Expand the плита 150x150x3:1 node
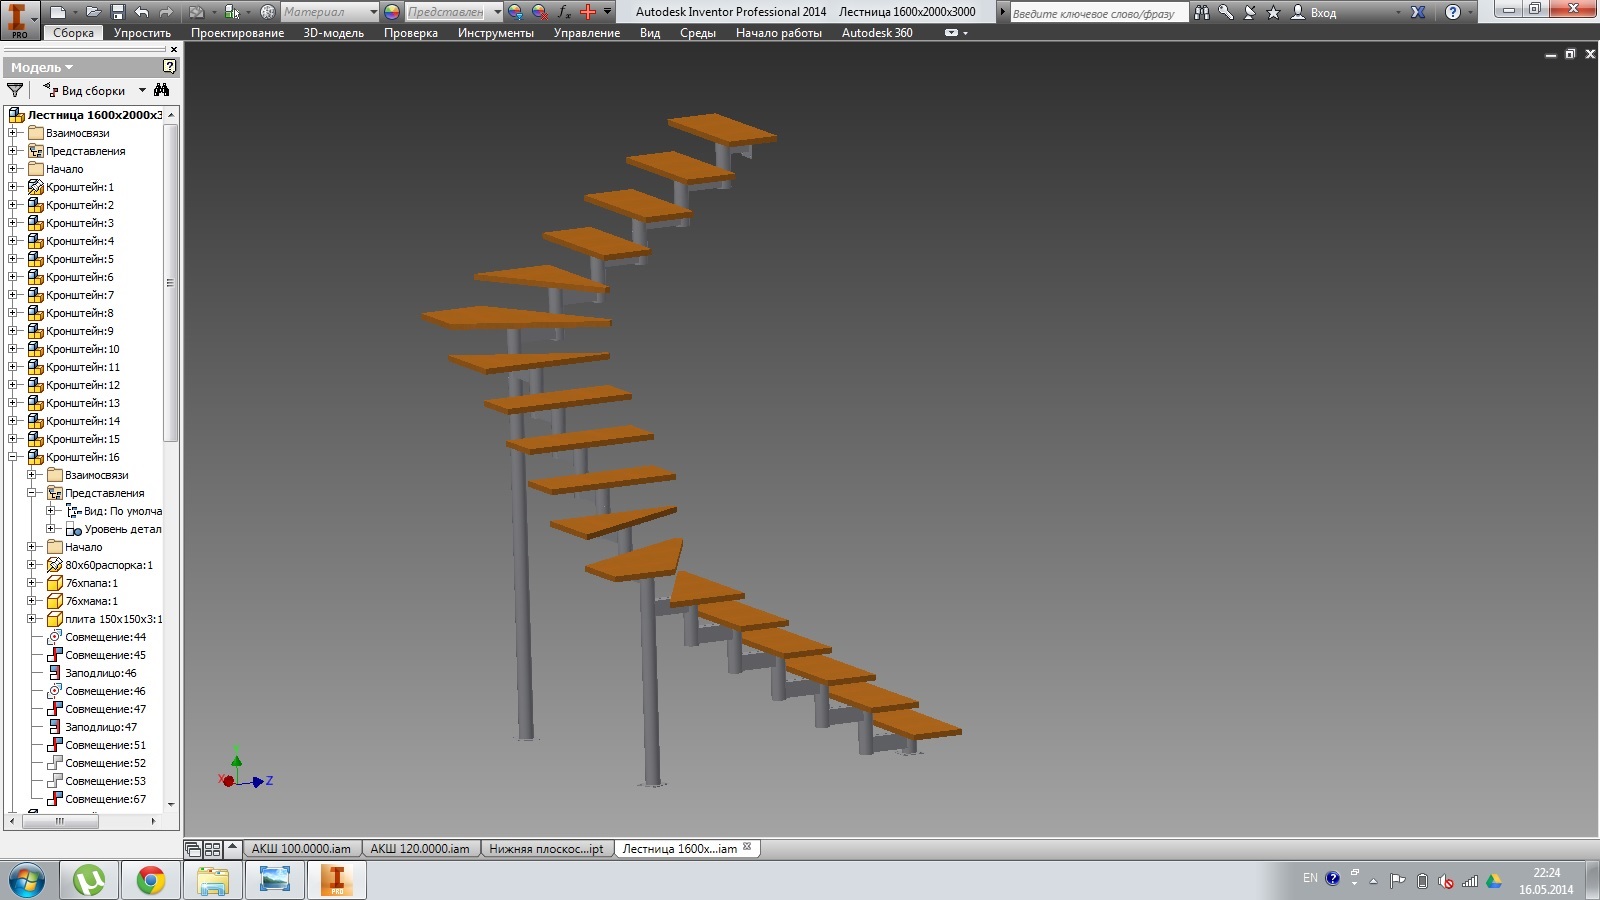 [x=32, y=619]
